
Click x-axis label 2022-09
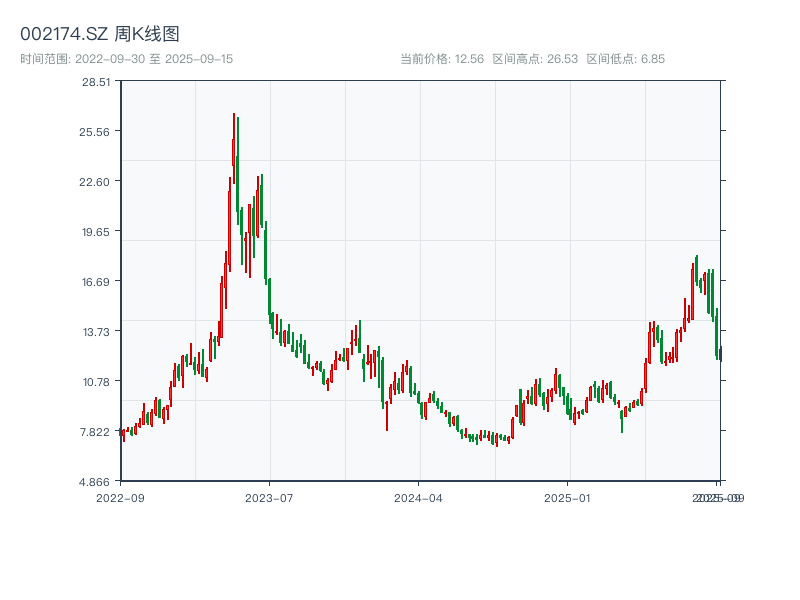point(120,498)
